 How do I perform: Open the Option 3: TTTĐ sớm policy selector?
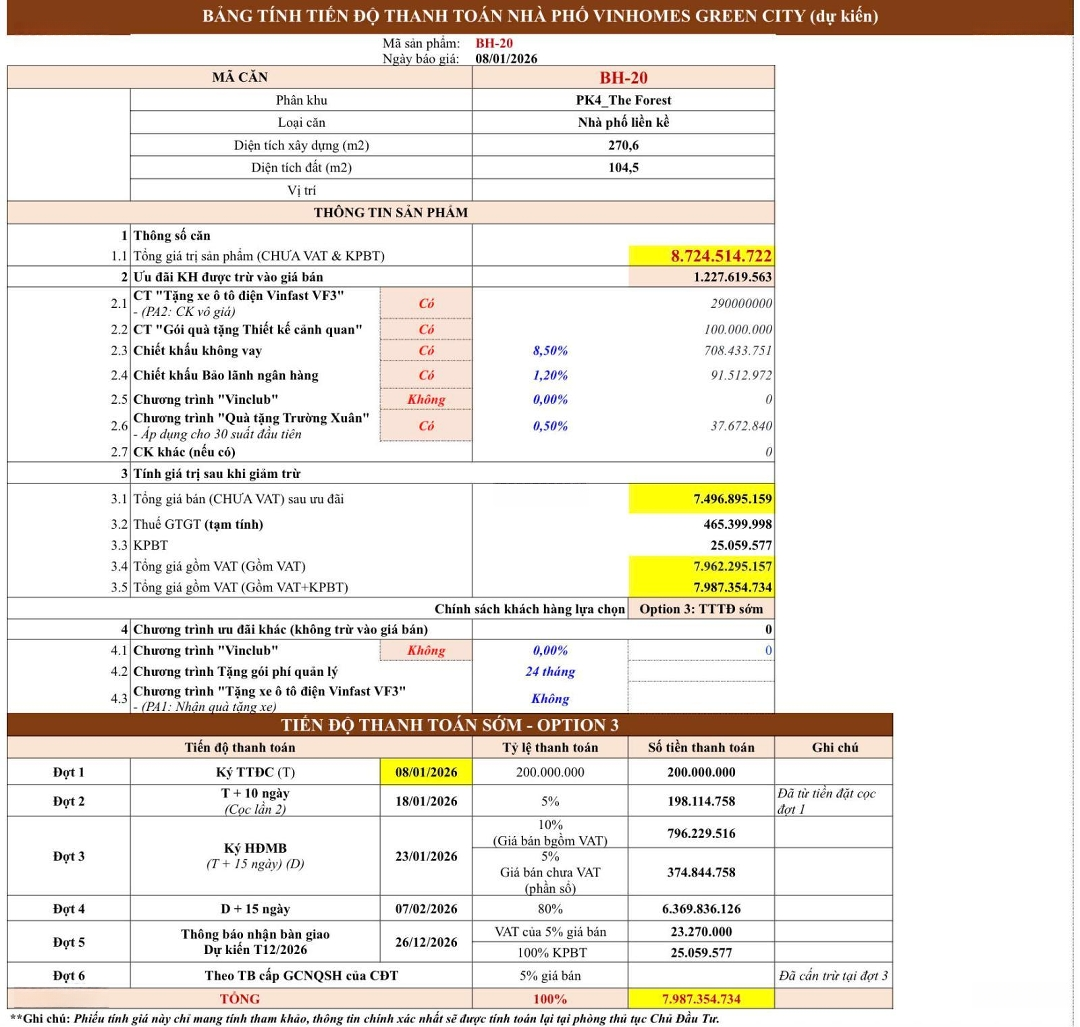701,609
